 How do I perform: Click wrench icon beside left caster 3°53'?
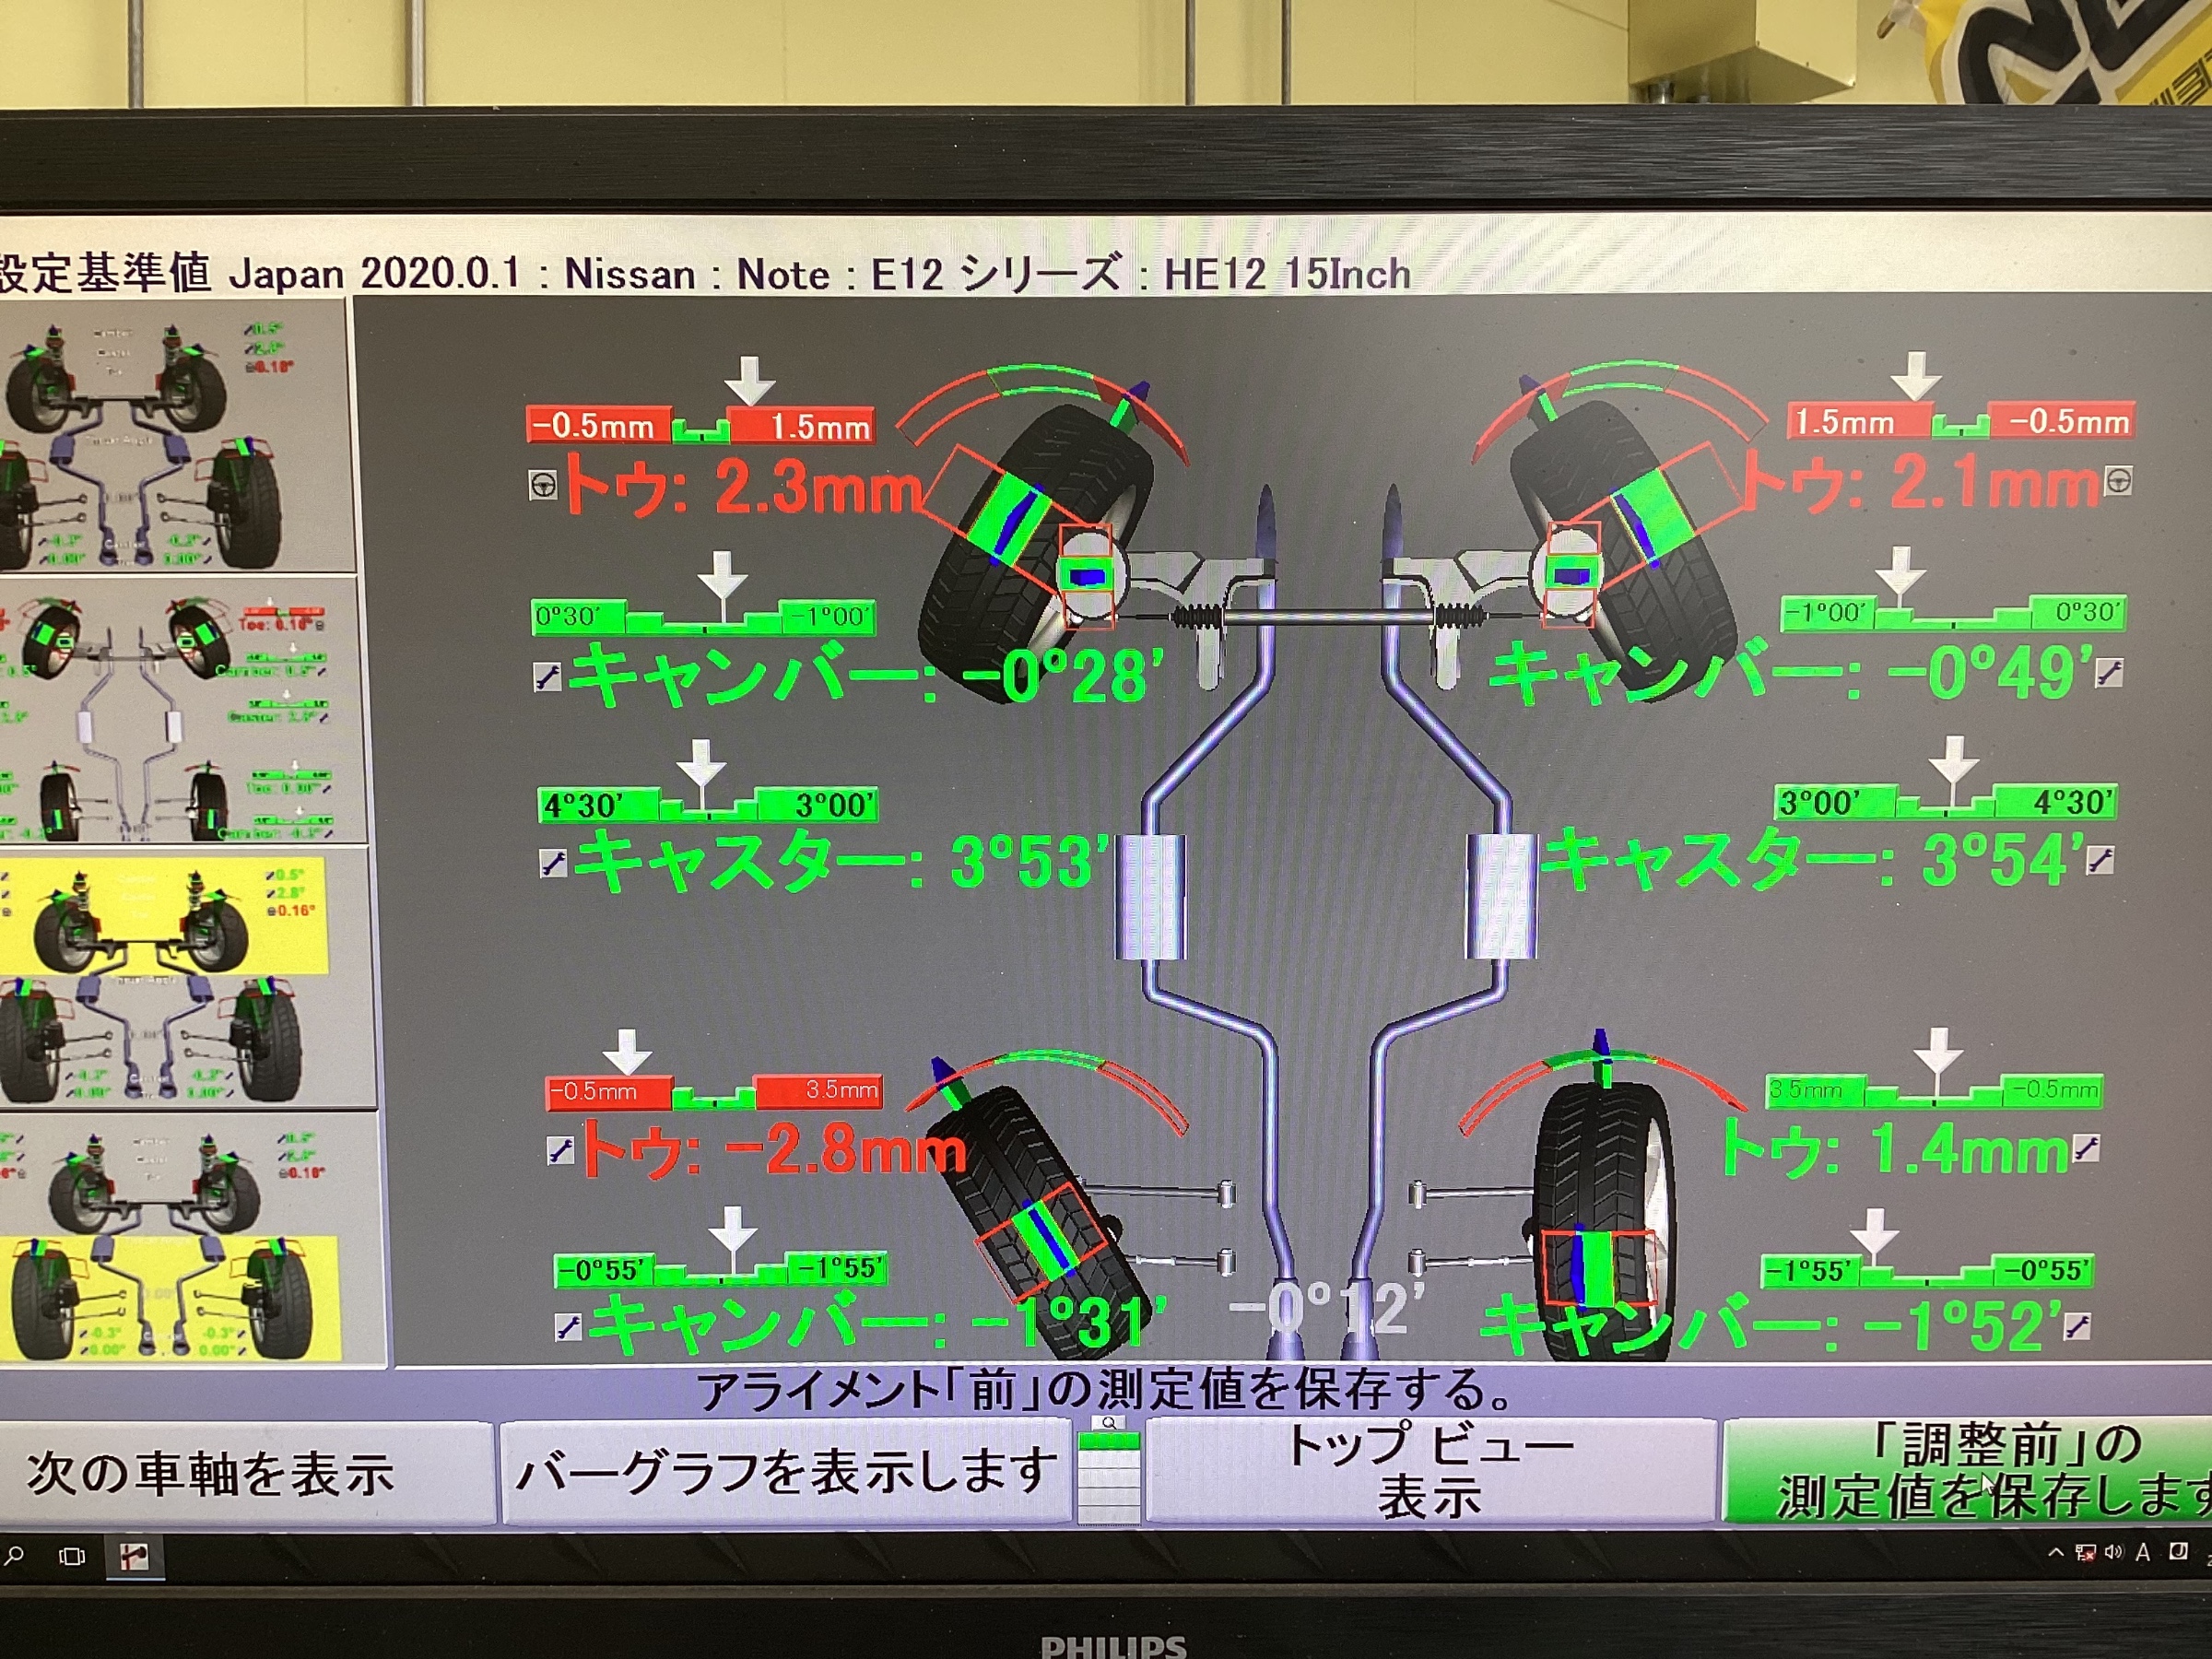click(x=552, y=862)
